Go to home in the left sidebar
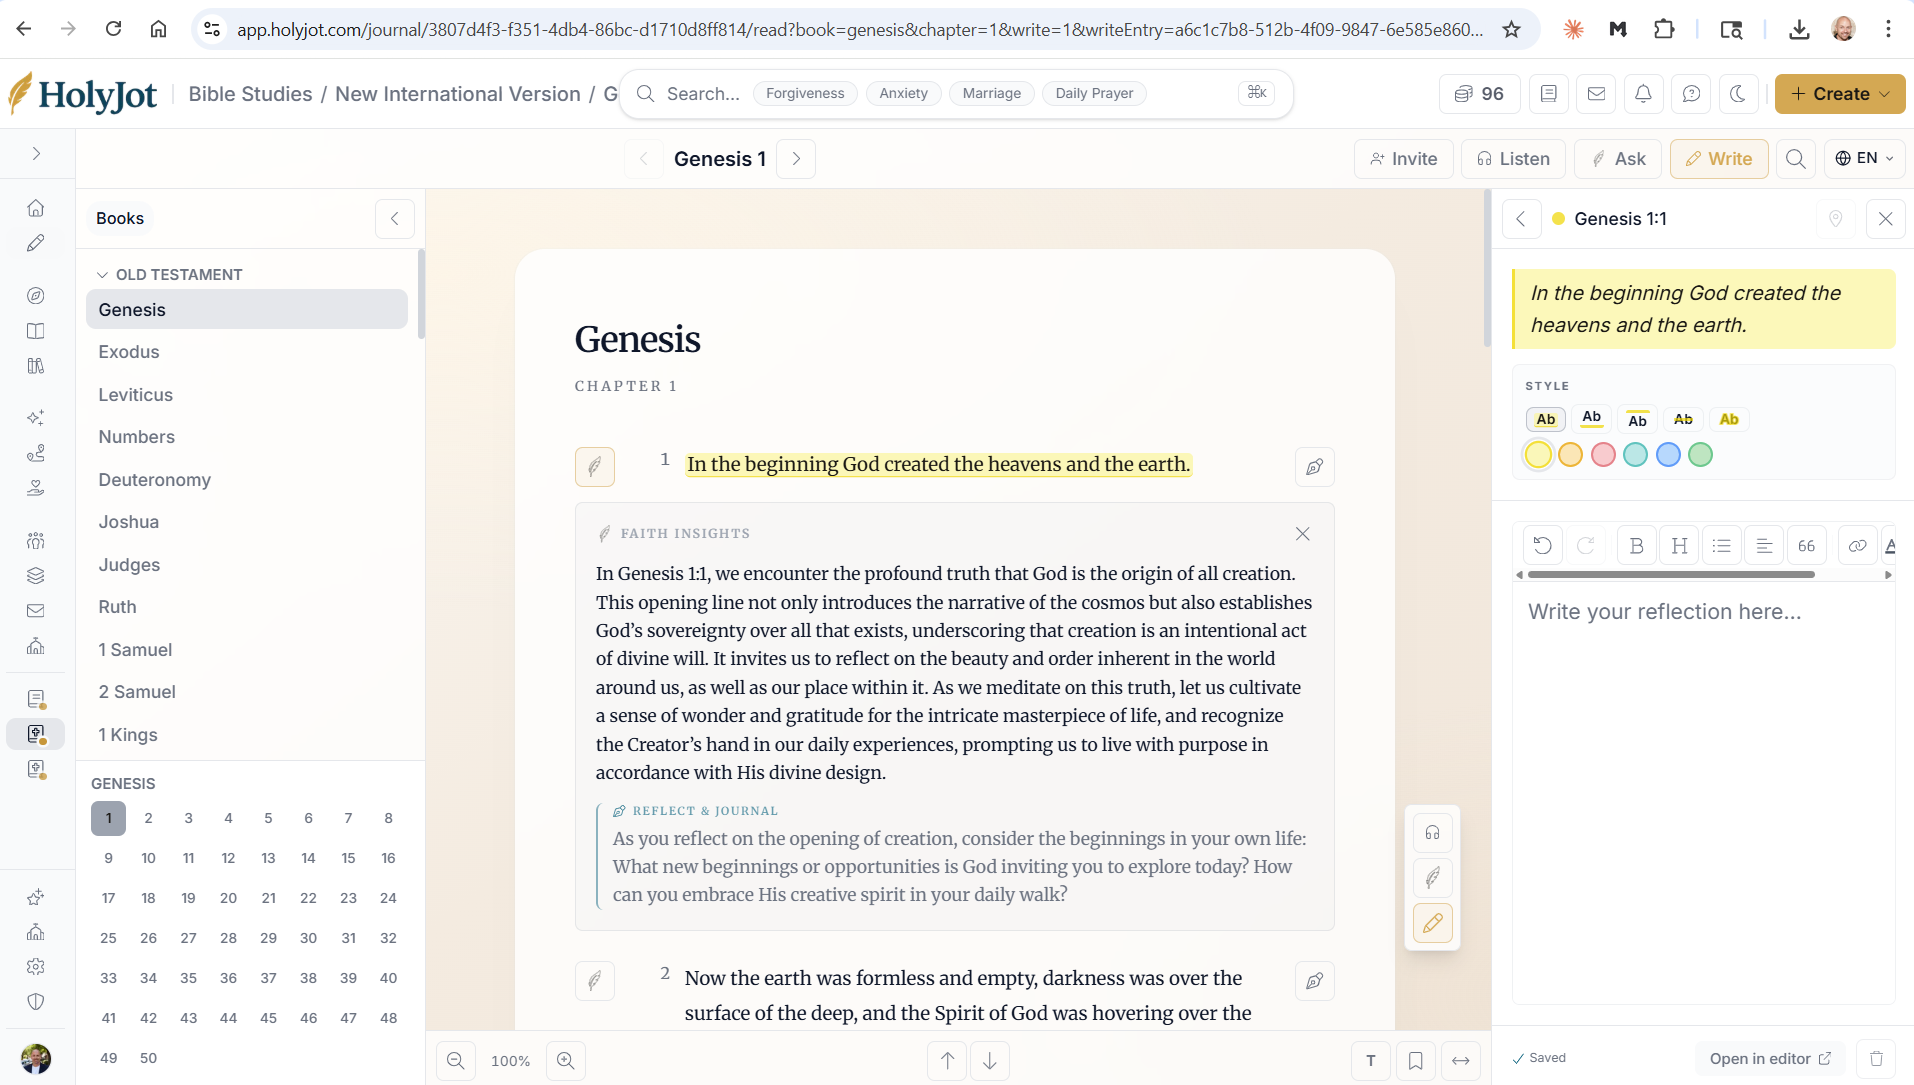The image size is (1914, 1085). 36,208
